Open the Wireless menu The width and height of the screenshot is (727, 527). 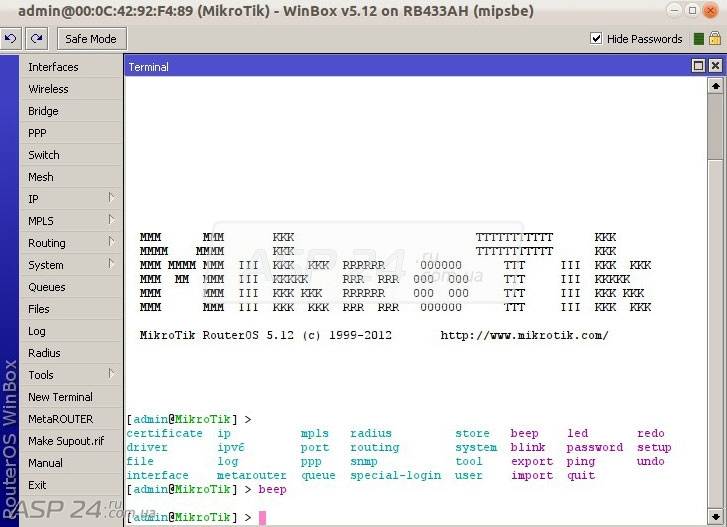tap(71, 89)
